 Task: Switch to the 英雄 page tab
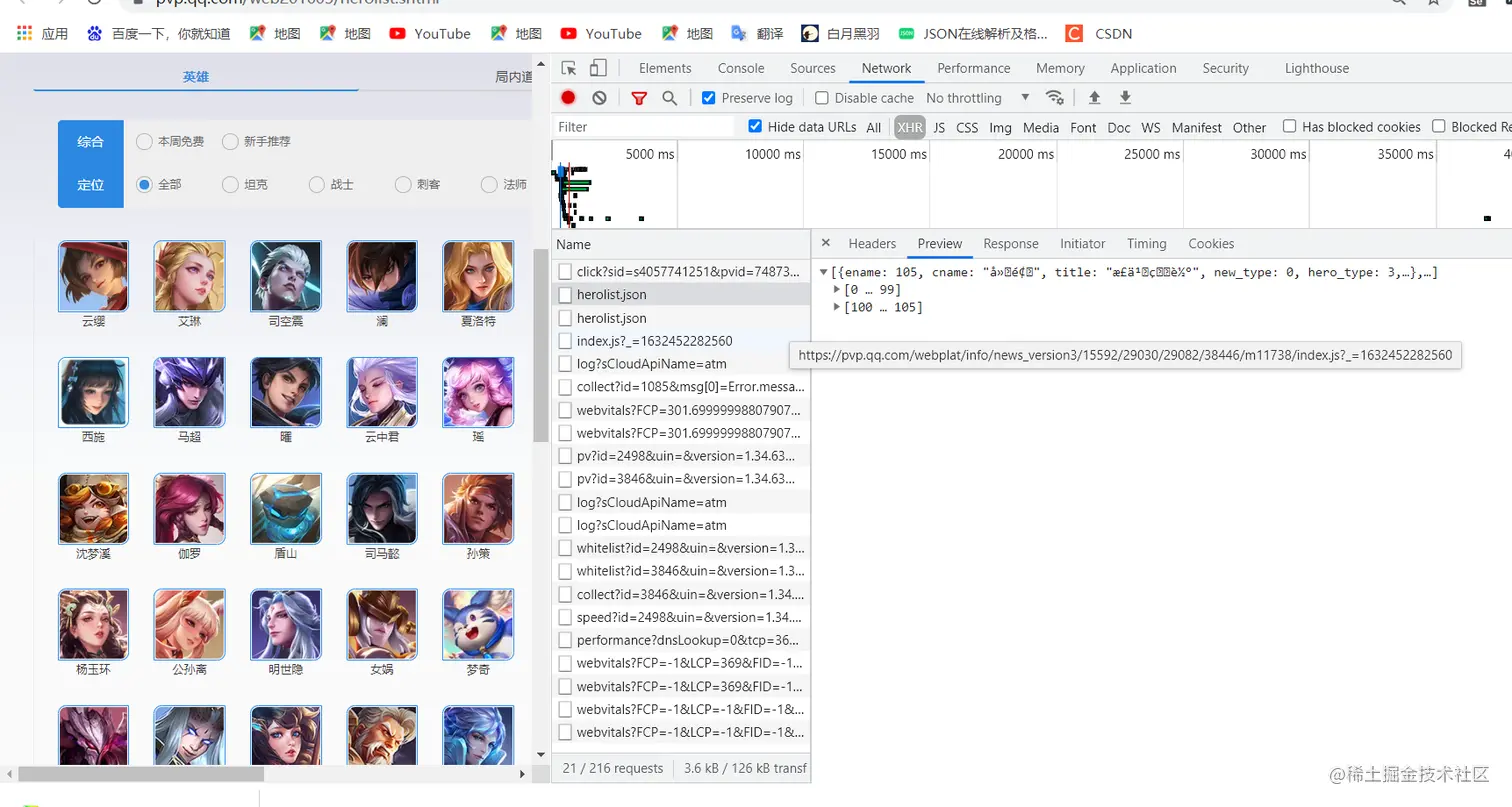click(196, 76)
